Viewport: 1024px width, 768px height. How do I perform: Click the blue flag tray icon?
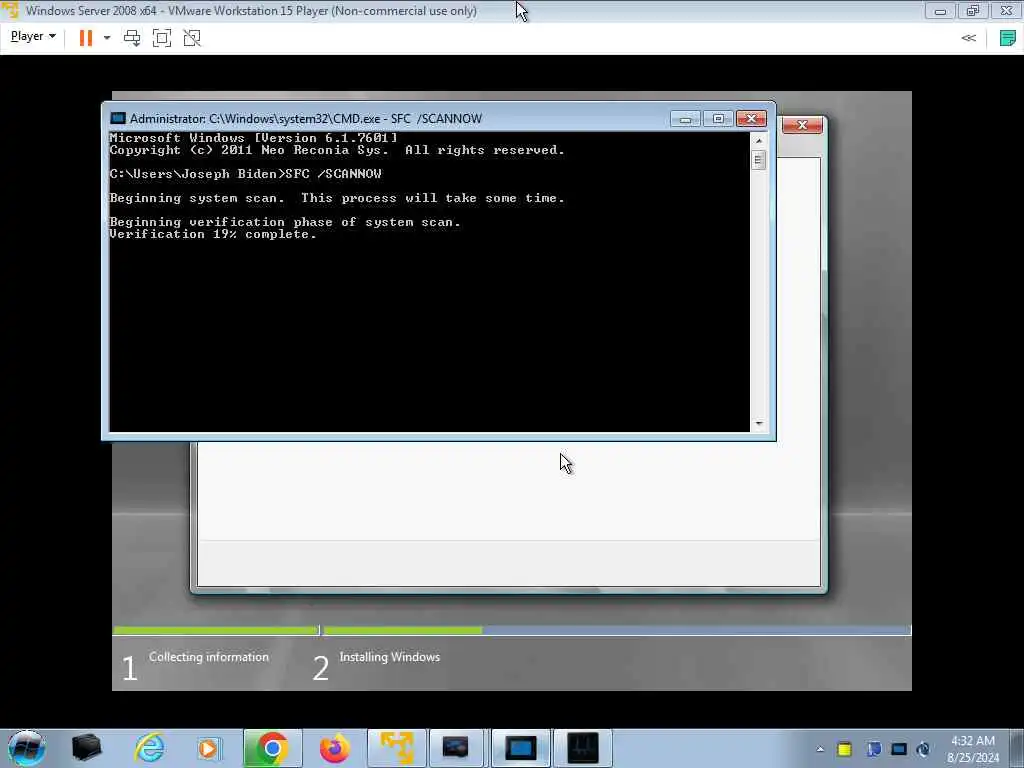pos(873,749)
